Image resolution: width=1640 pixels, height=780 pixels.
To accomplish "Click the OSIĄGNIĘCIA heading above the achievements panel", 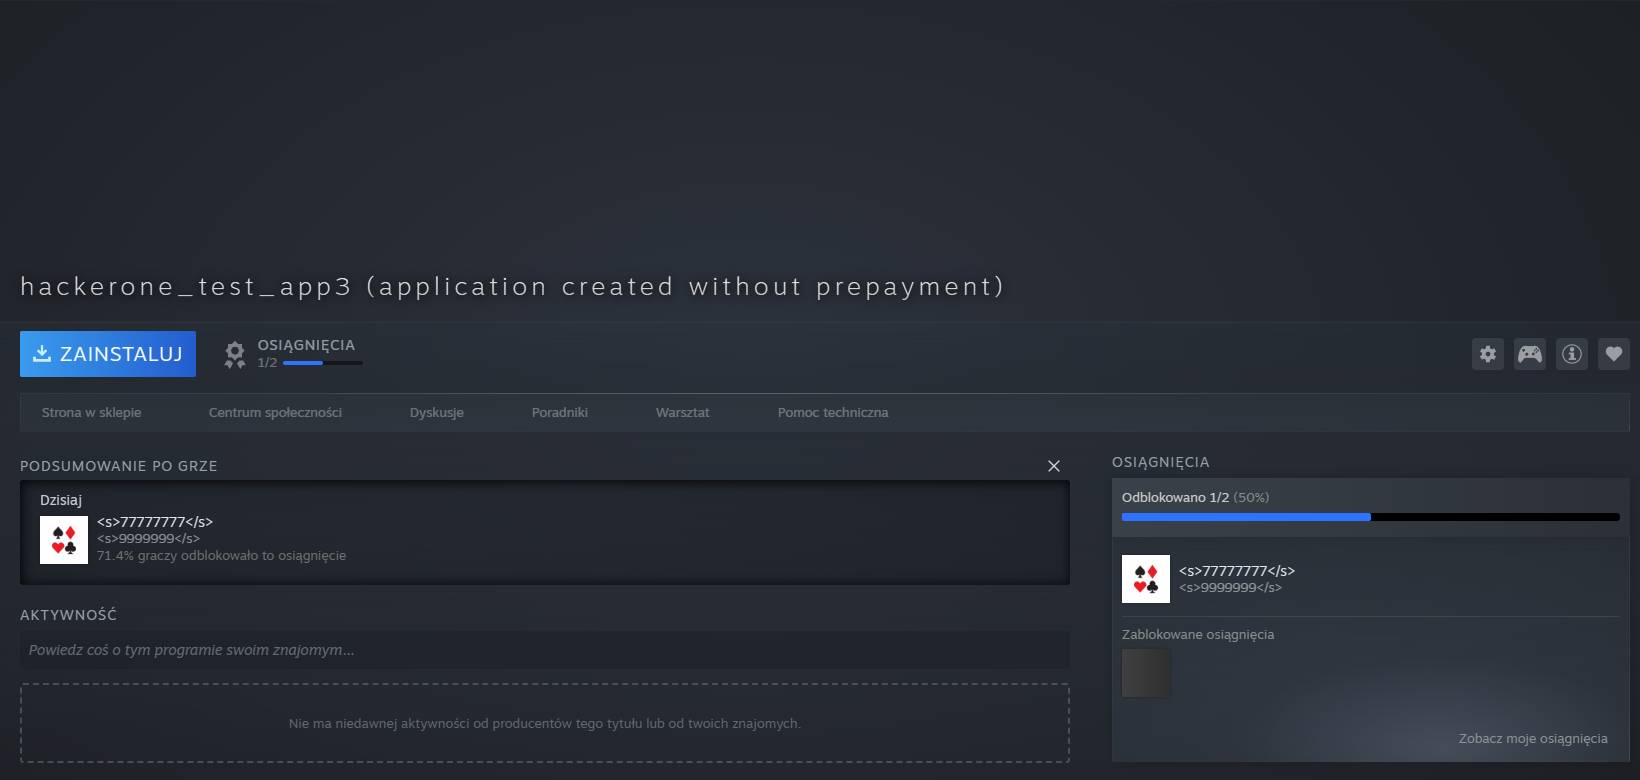I will click(1161, 462).
